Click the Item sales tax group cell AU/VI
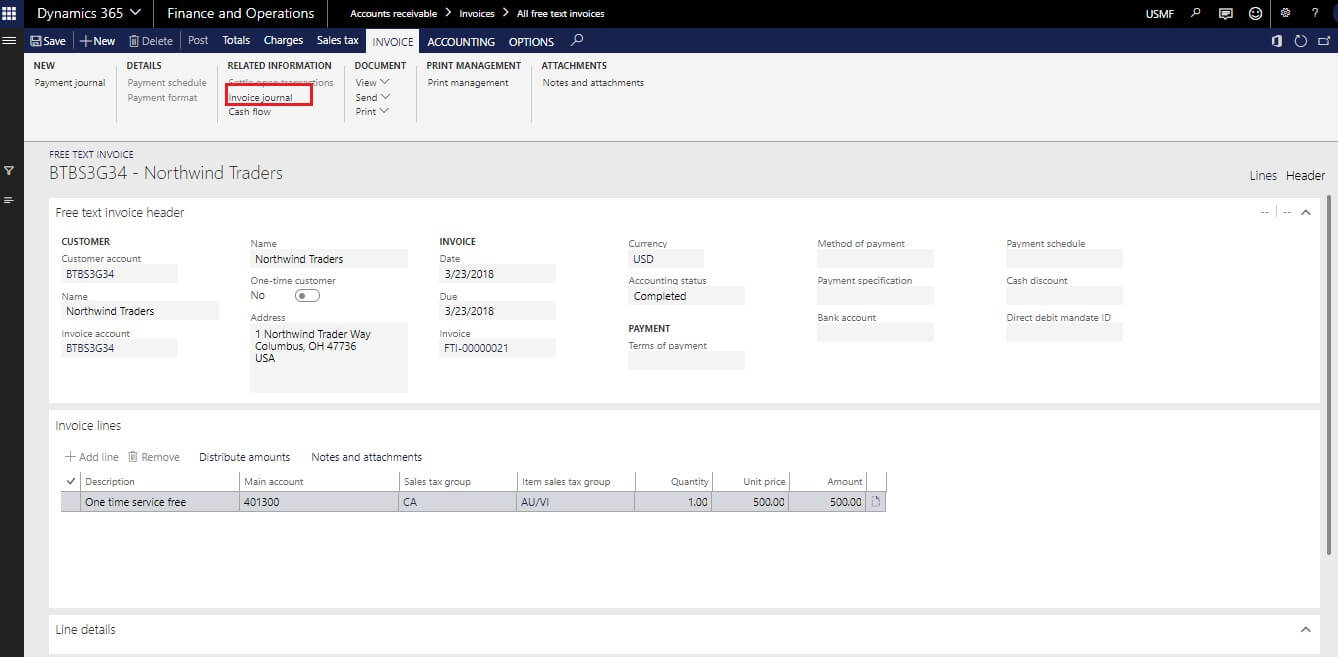The height and width of the screenshot is (657, 1338). (x=576, y=502)
